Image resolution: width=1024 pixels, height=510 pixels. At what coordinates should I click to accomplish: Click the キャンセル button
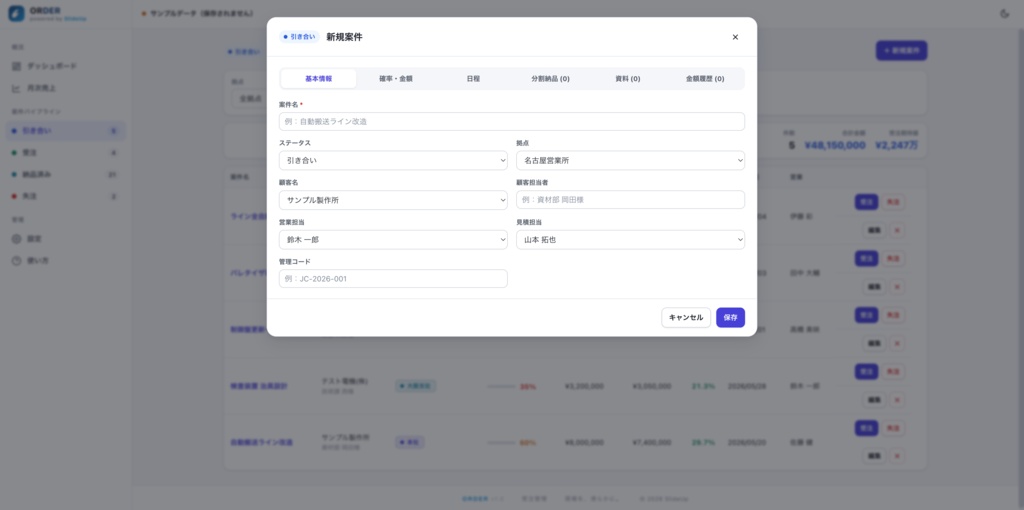pos(686,317)
